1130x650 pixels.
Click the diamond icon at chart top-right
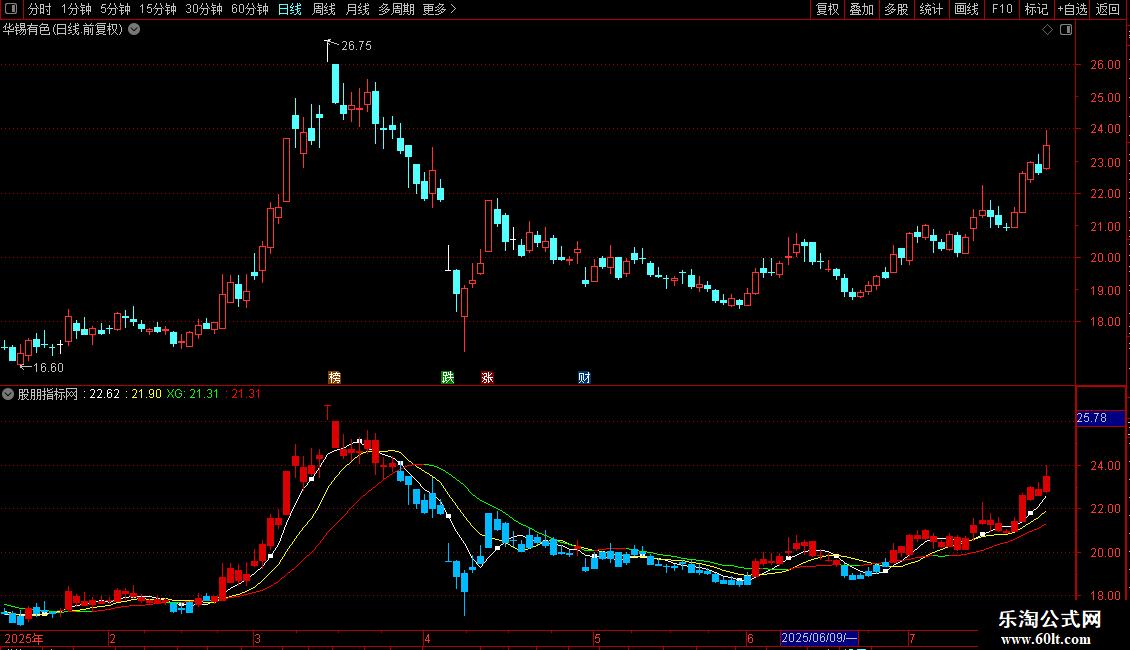tap(1048, 29)
